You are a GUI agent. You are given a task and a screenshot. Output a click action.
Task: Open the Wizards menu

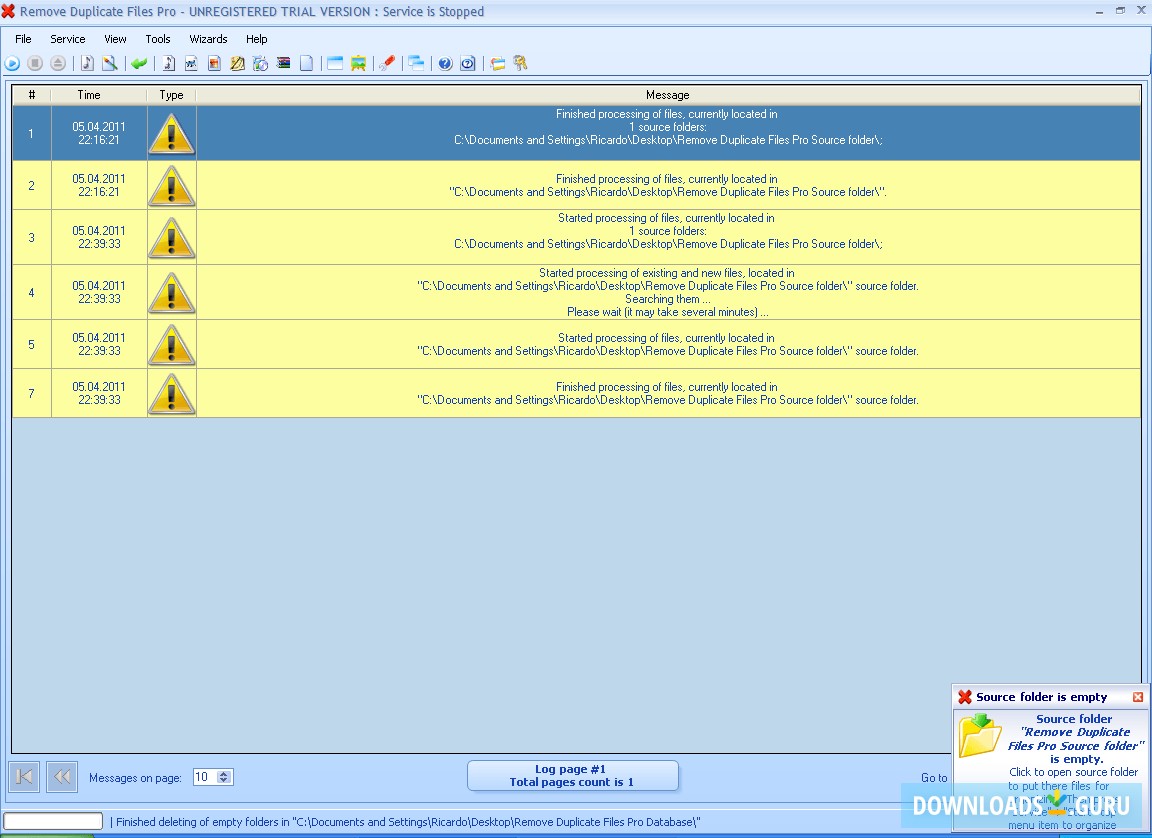coord(208,39)
